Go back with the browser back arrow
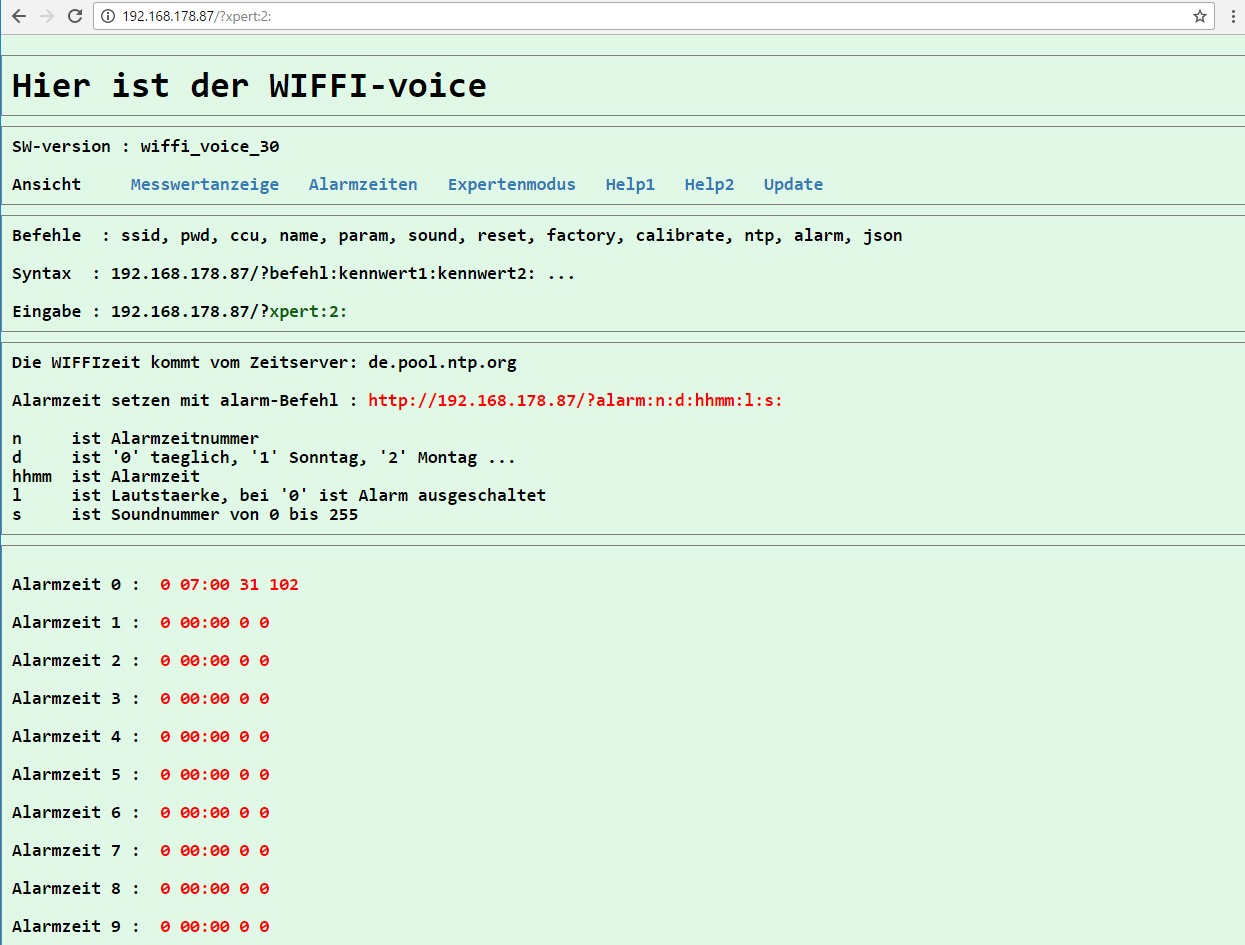The height and width of the screenshot is (945, 1245). point(19,16)
